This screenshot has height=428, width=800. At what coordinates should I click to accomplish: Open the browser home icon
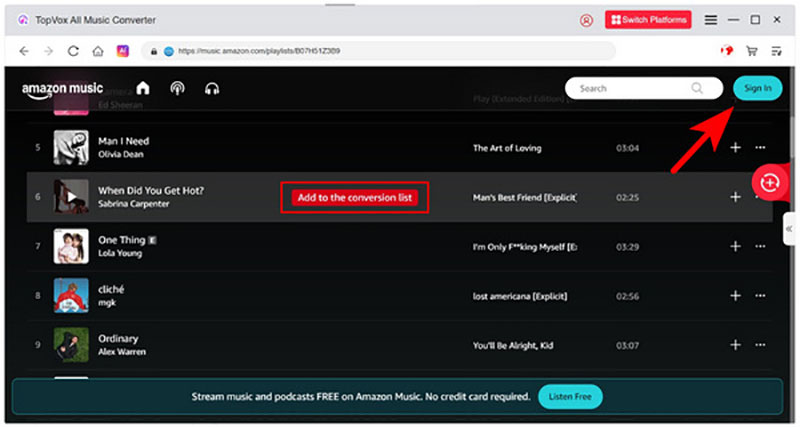coord(98,51)
